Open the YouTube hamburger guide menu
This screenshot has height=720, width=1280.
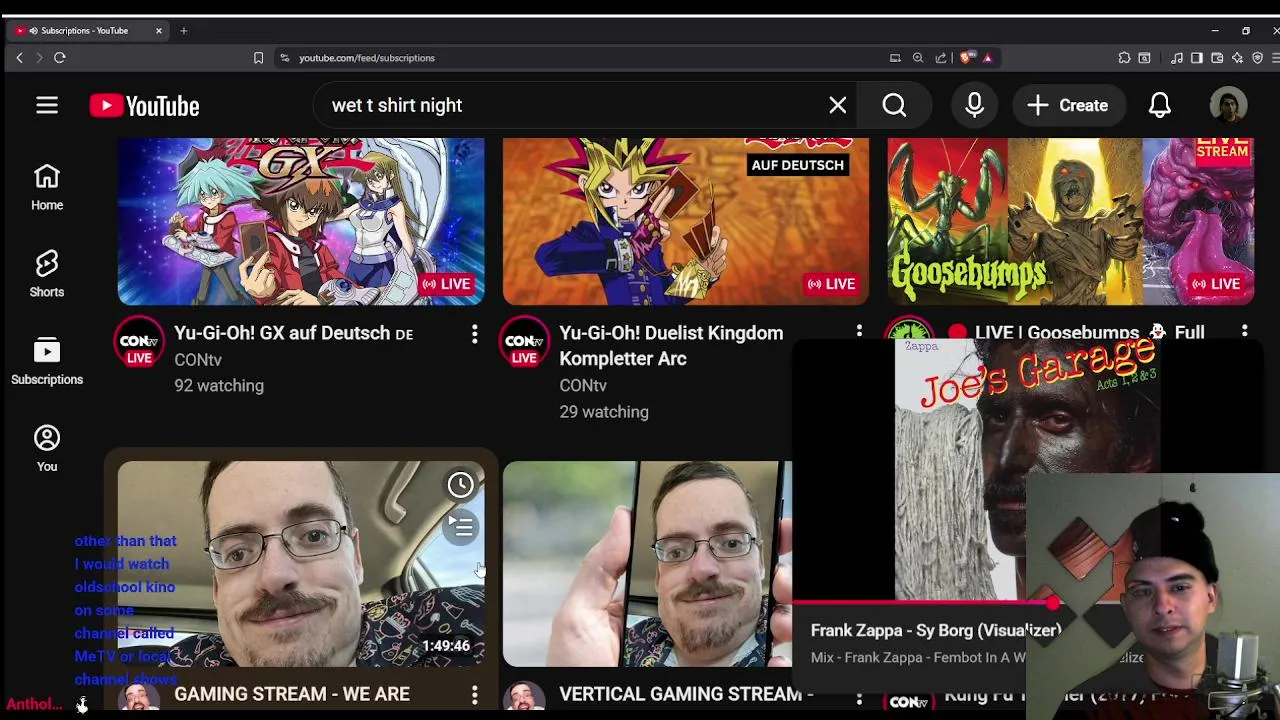(x=47, y=106)
